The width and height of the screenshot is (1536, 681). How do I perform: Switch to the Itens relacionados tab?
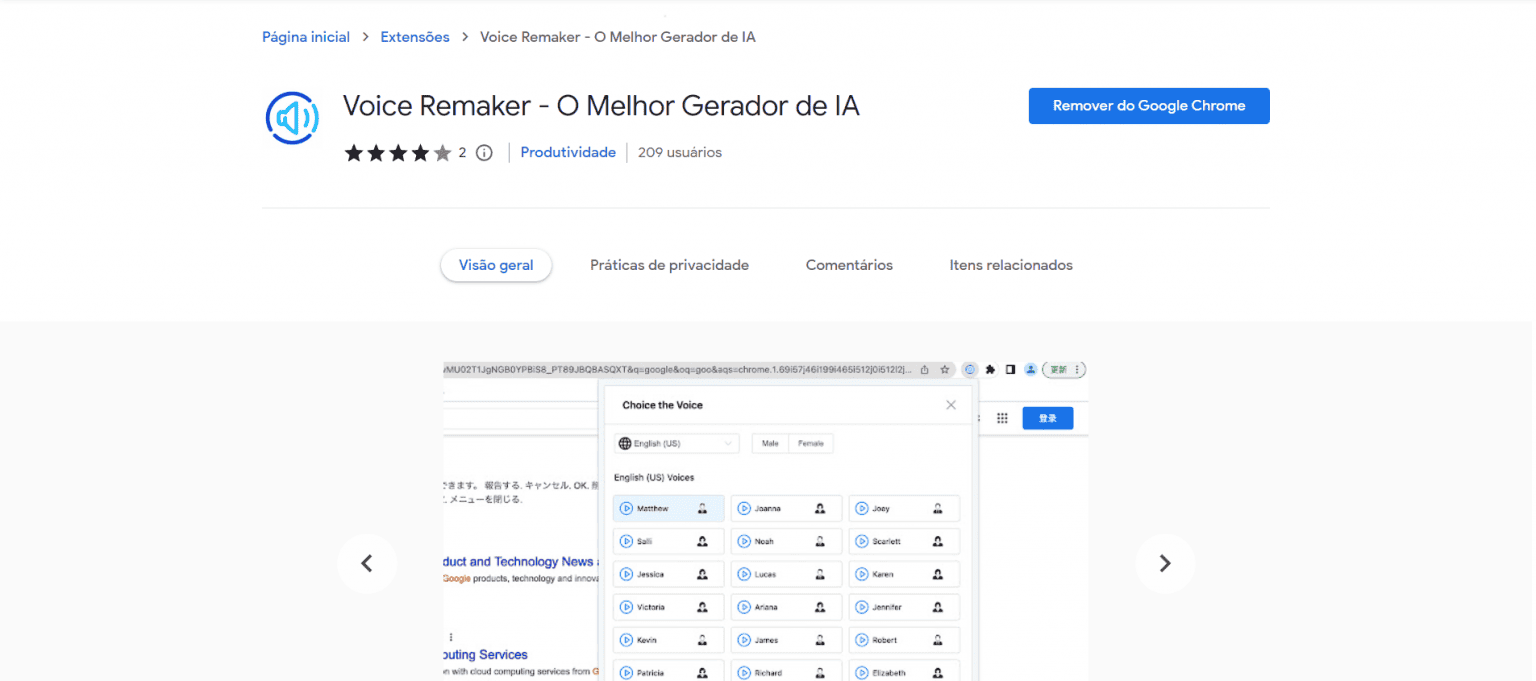(x=1010, y=264)
